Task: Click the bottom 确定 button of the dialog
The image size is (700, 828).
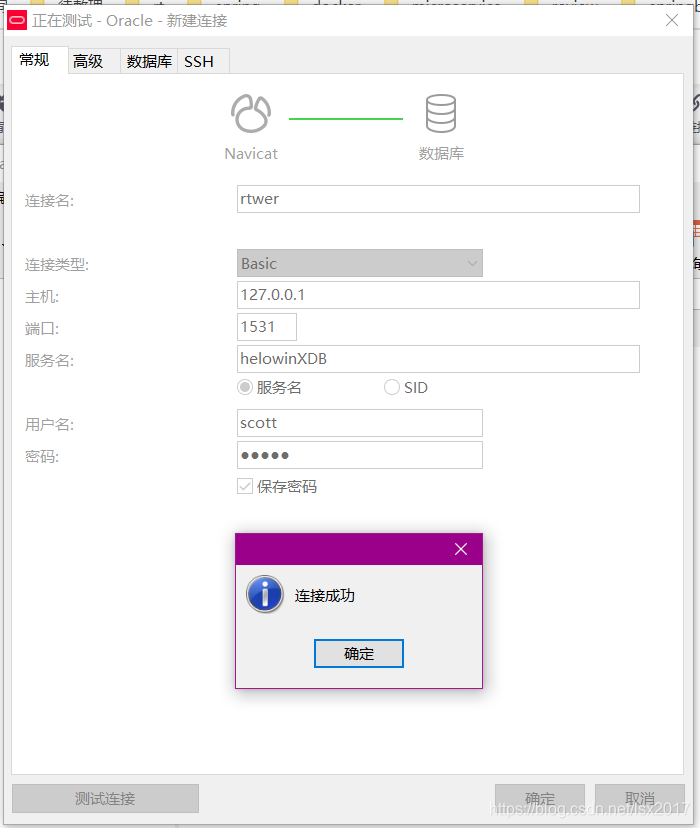Action: (x=540, y=798)
